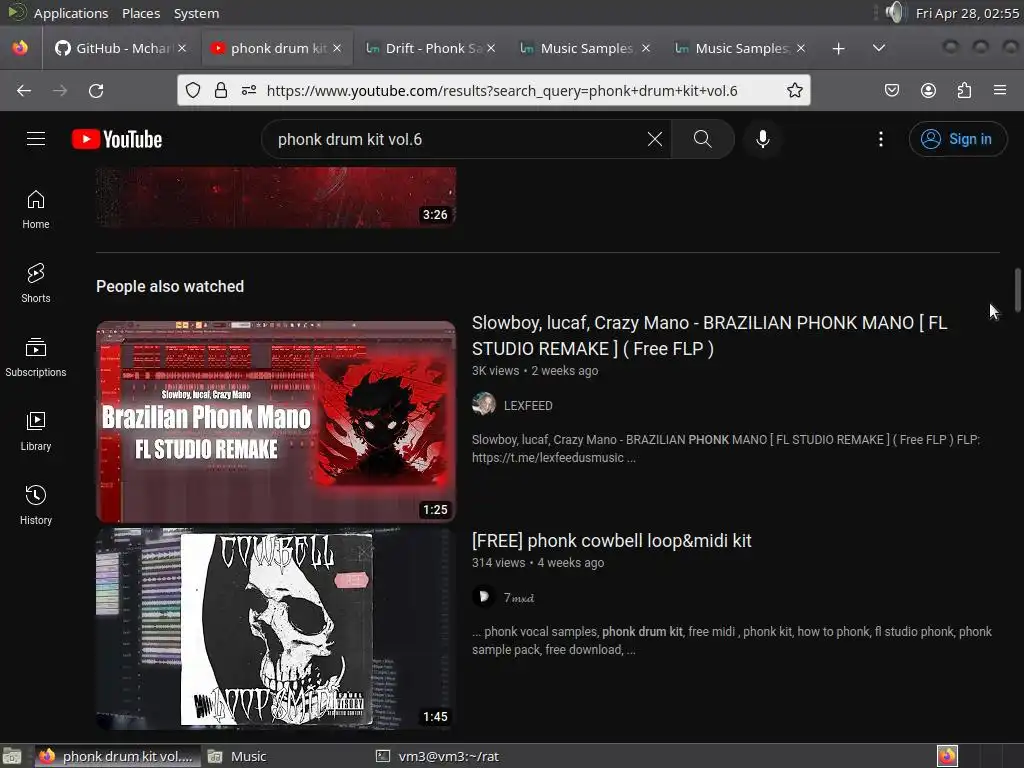Click the People also watched heading
The width and height of the screenshot is (1024, 768).
pyautogui.click(x=170, y=286)
